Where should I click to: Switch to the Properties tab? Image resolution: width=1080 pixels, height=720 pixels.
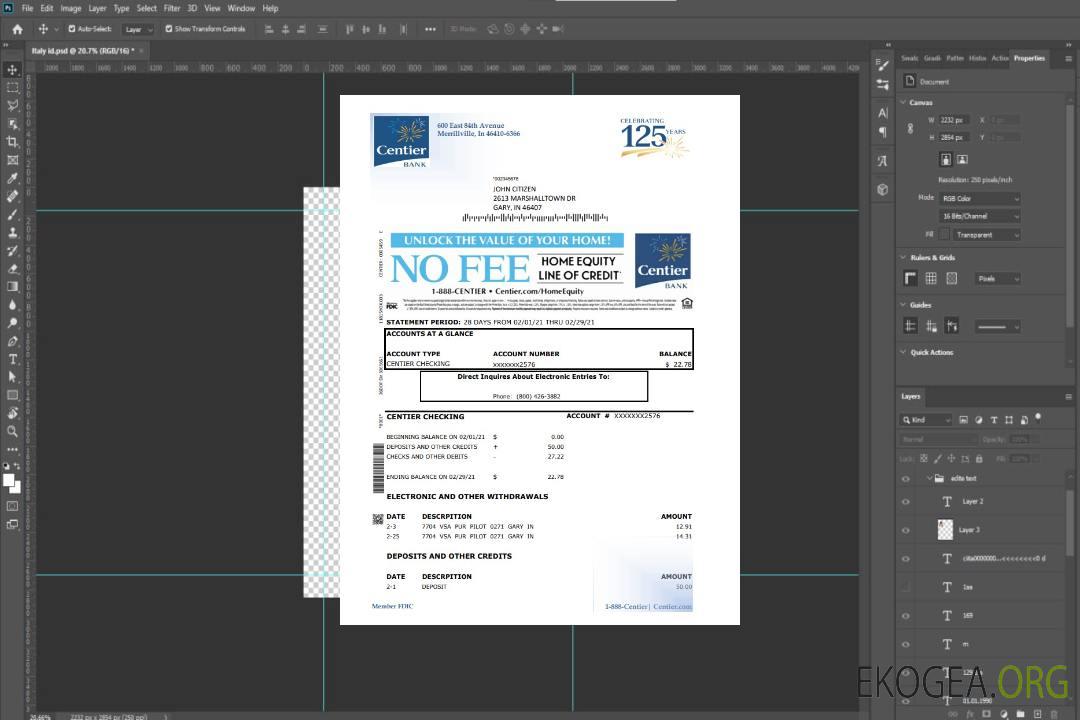[1029, 59]
